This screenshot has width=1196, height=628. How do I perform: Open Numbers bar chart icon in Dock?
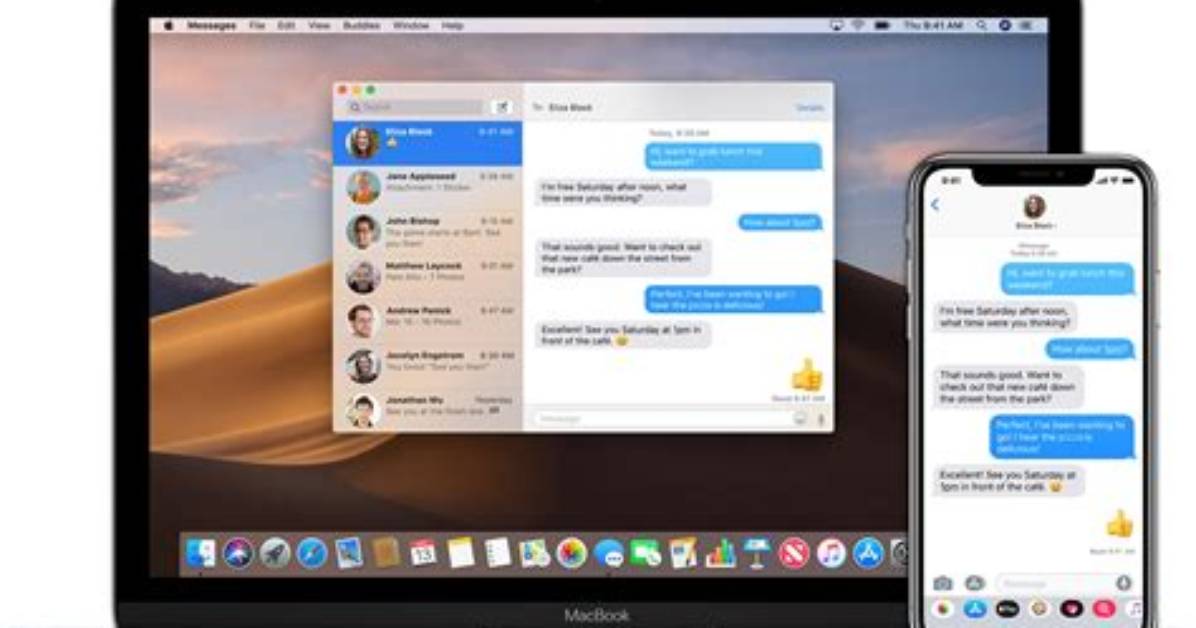click(x=719, y=553)
